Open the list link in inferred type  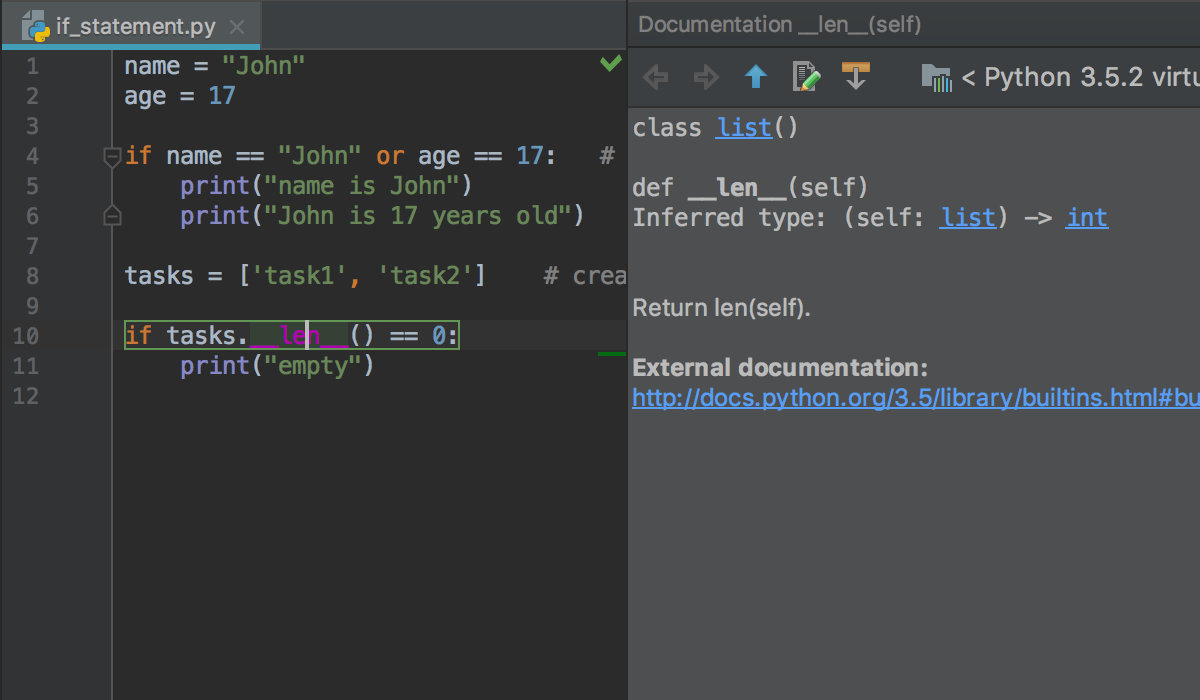968,218
